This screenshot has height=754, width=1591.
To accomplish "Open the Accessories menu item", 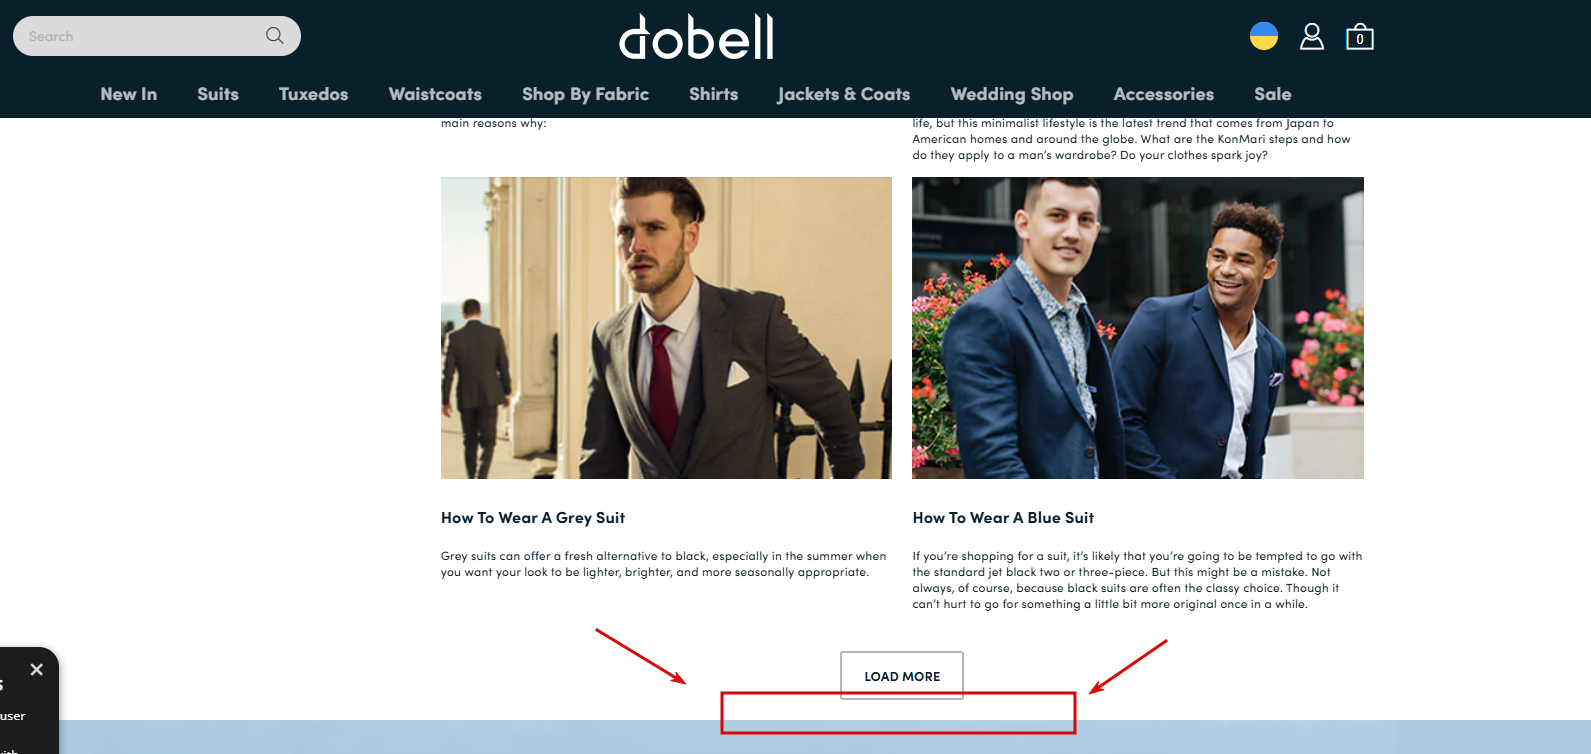I will click(x=1164, y=94).
